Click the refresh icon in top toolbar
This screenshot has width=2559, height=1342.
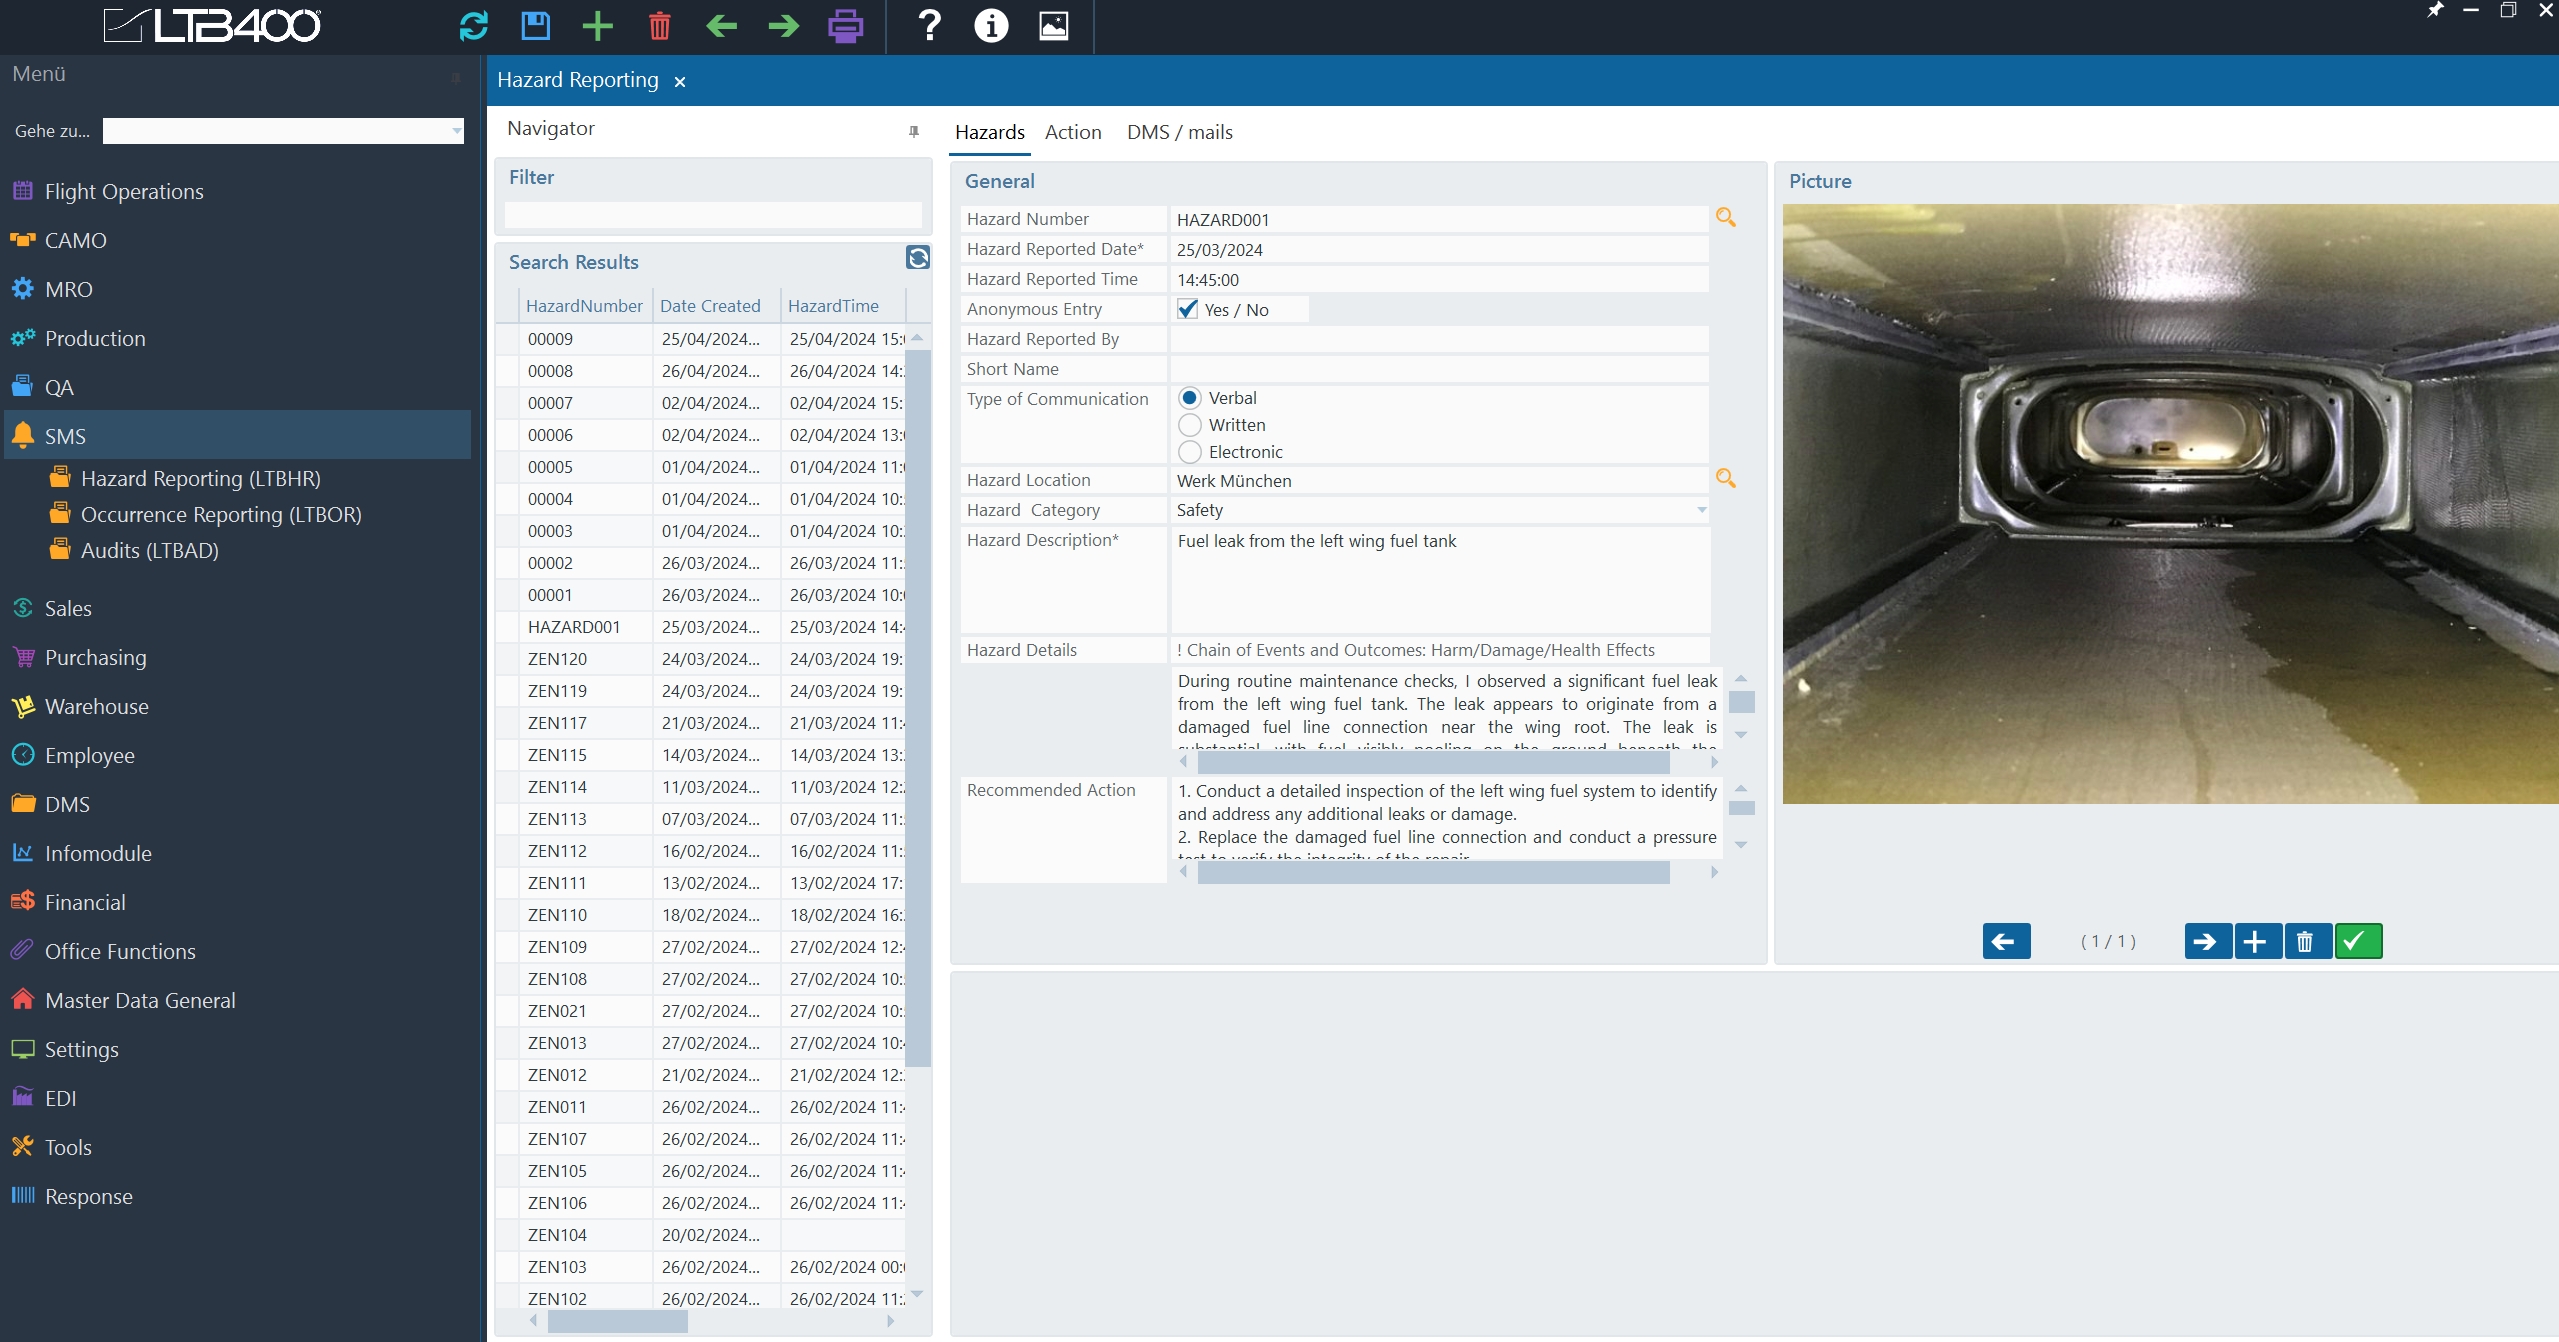click(x=473, y=26)
